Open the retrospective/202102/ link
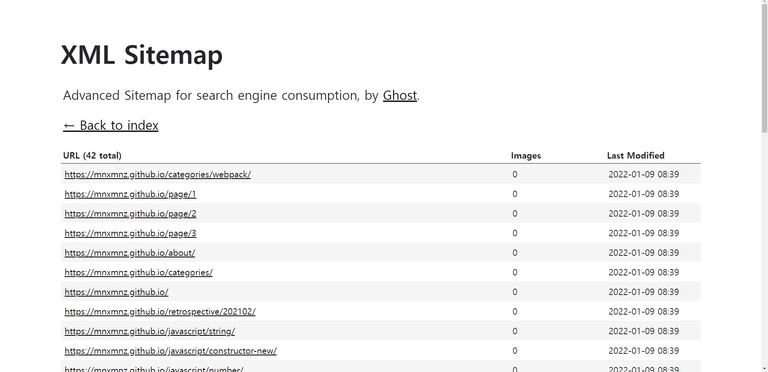This screenshot has height=372, width=768. (x=160, y=311)
